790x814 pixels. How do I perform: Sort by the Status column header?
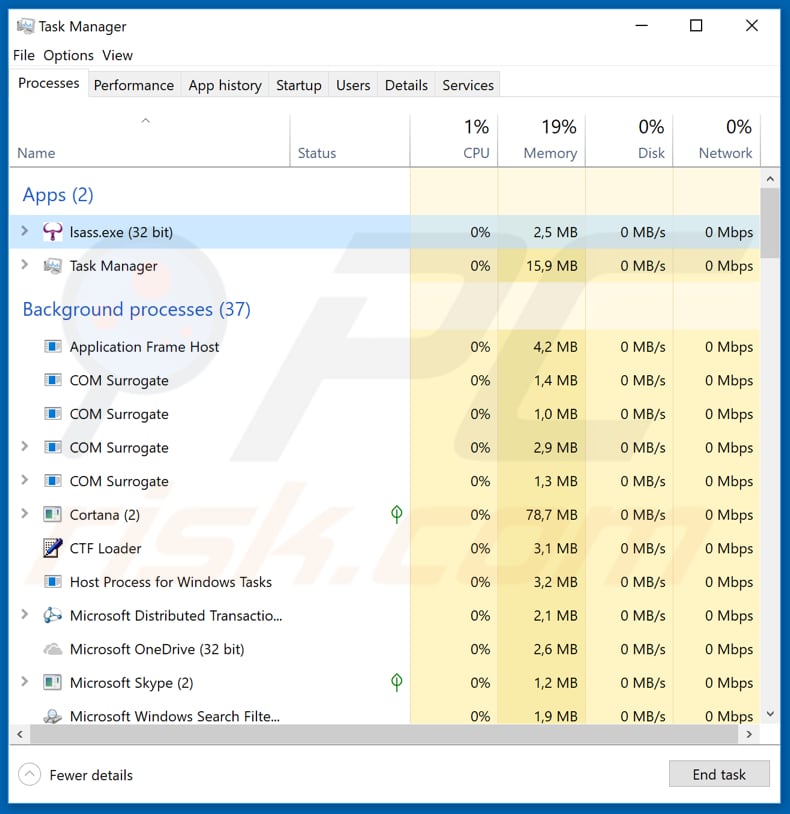tap(350, 140)
